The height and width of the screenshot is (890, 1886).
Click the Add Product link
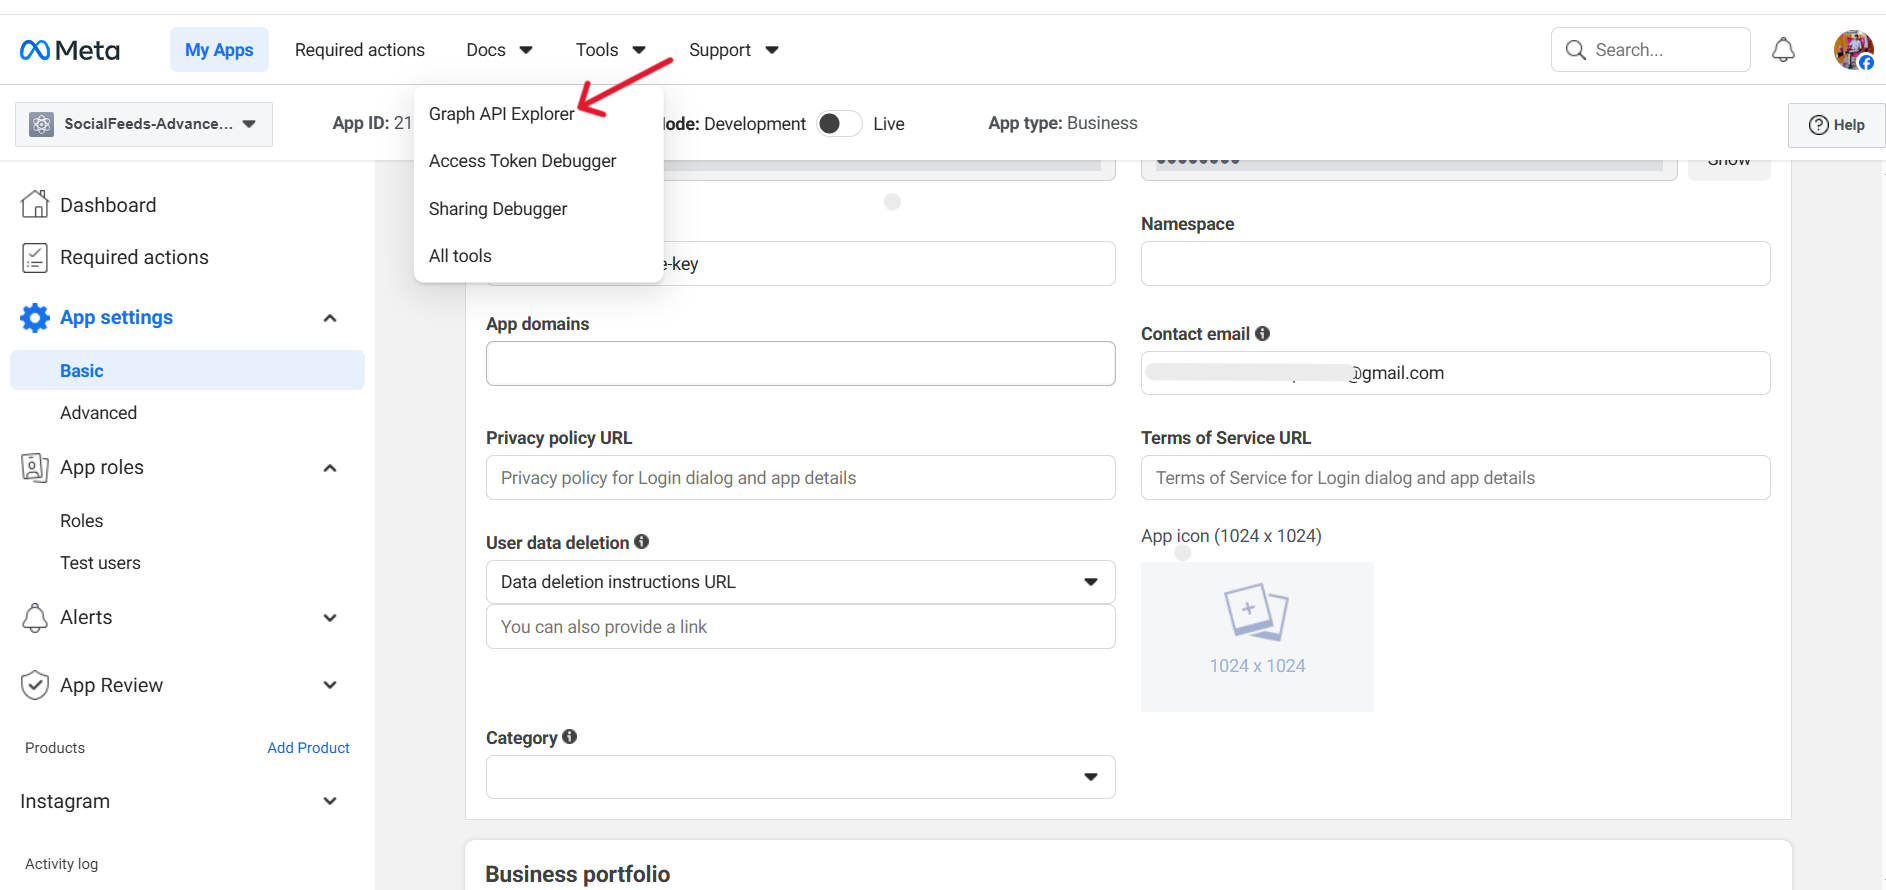click(x=308, y=748)
